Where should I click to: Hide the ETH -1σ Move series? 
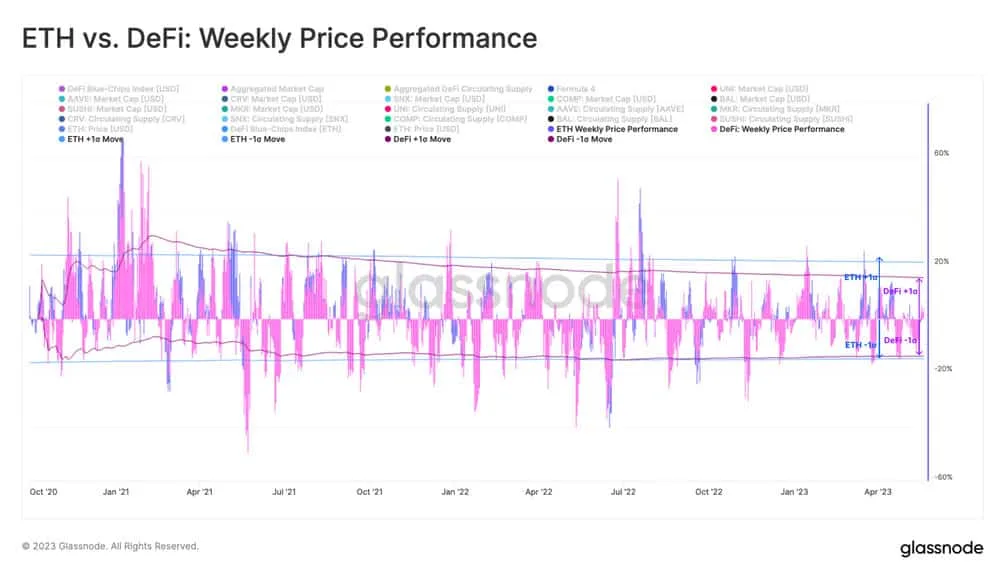[x=253, y=139]
